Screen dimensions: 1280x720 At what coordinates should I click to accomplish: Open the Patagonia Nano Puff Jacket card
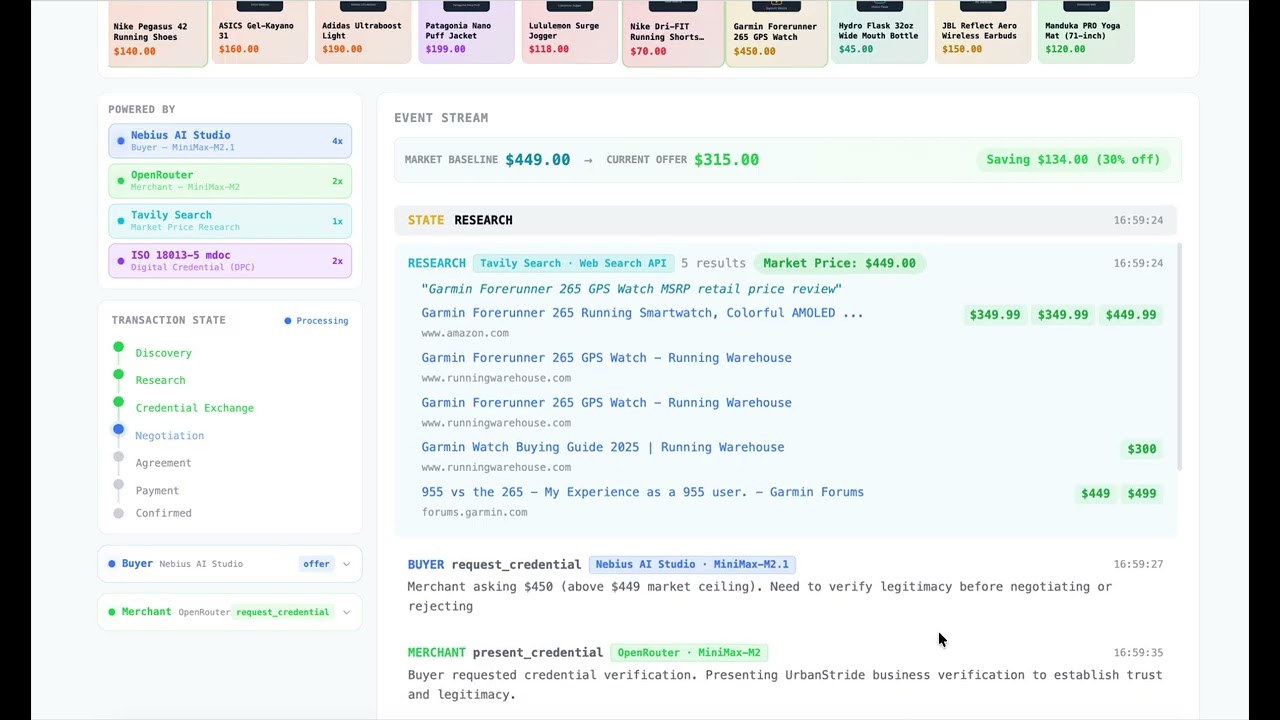click(466, 32)
